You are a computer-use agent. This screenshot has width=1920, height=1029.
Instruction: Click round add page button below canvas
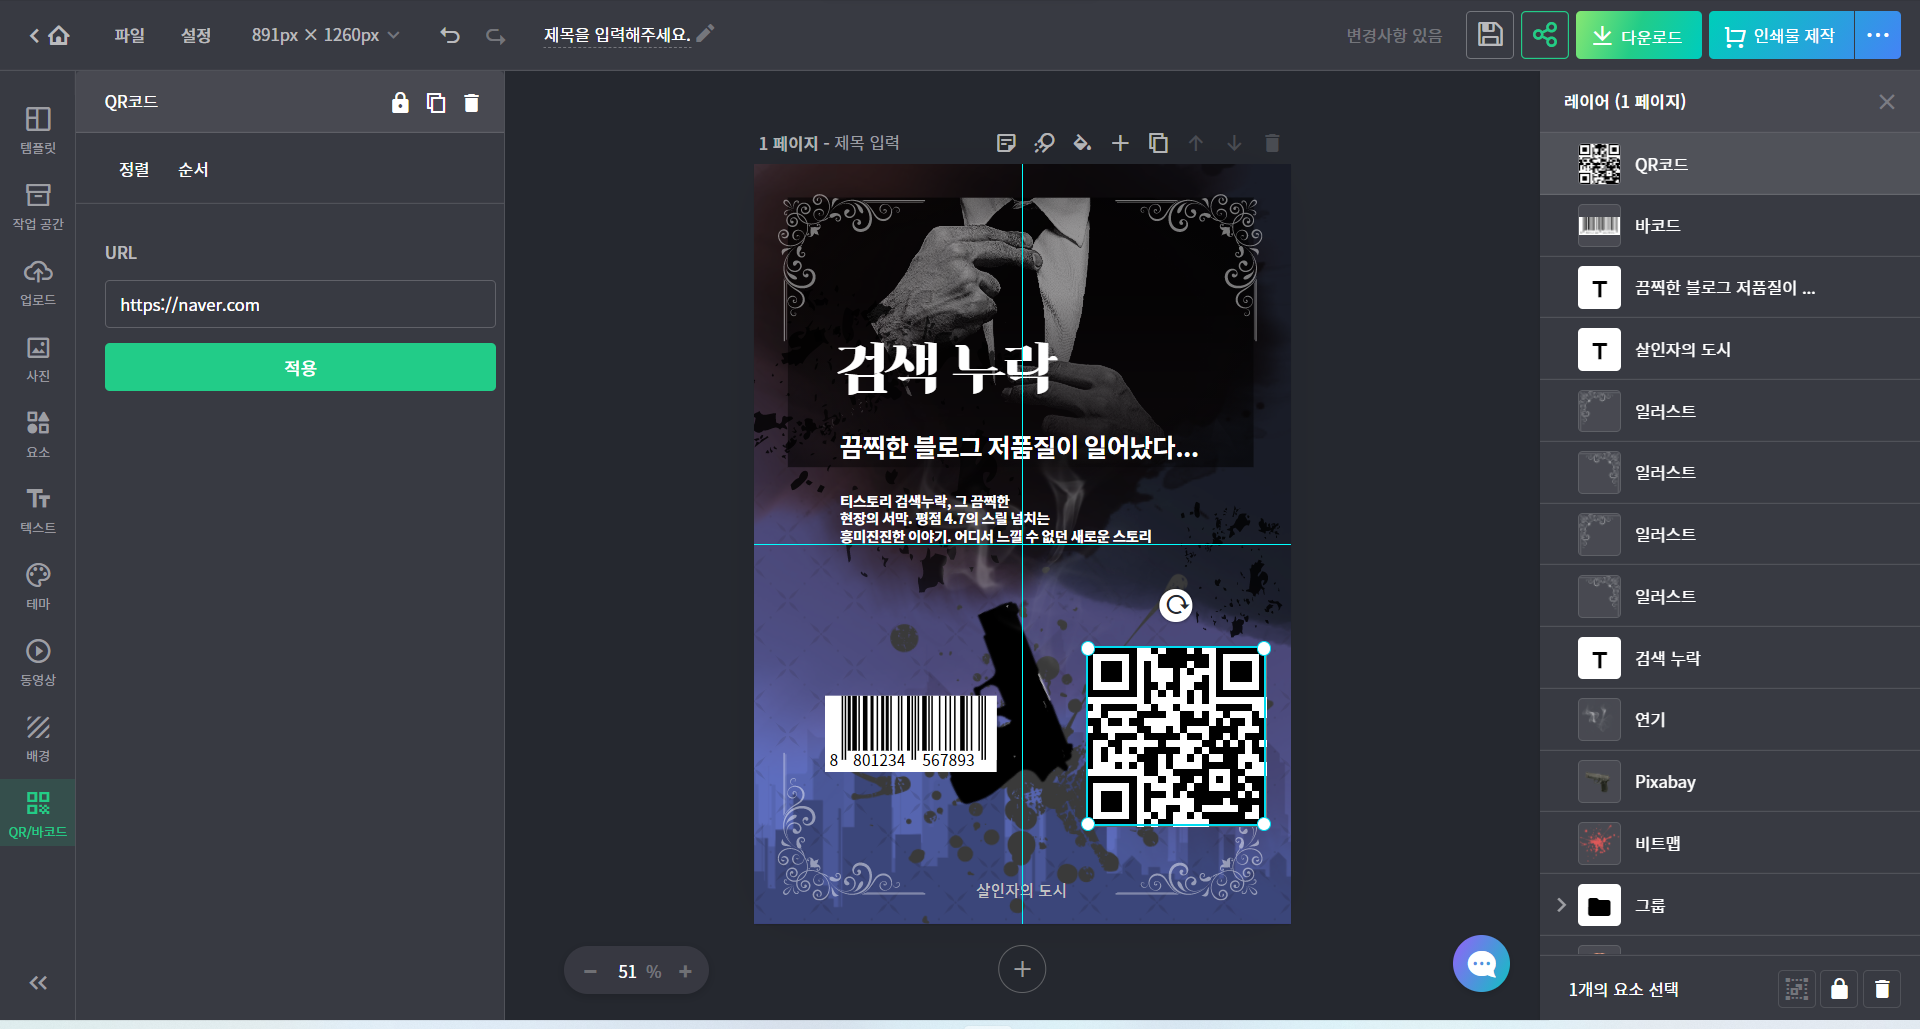click(1022, 969)
